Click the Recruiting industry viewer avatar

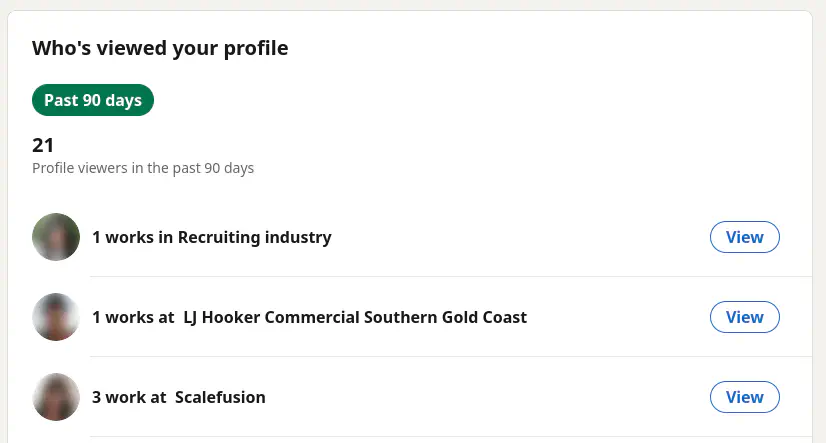[x=56, y=237]
